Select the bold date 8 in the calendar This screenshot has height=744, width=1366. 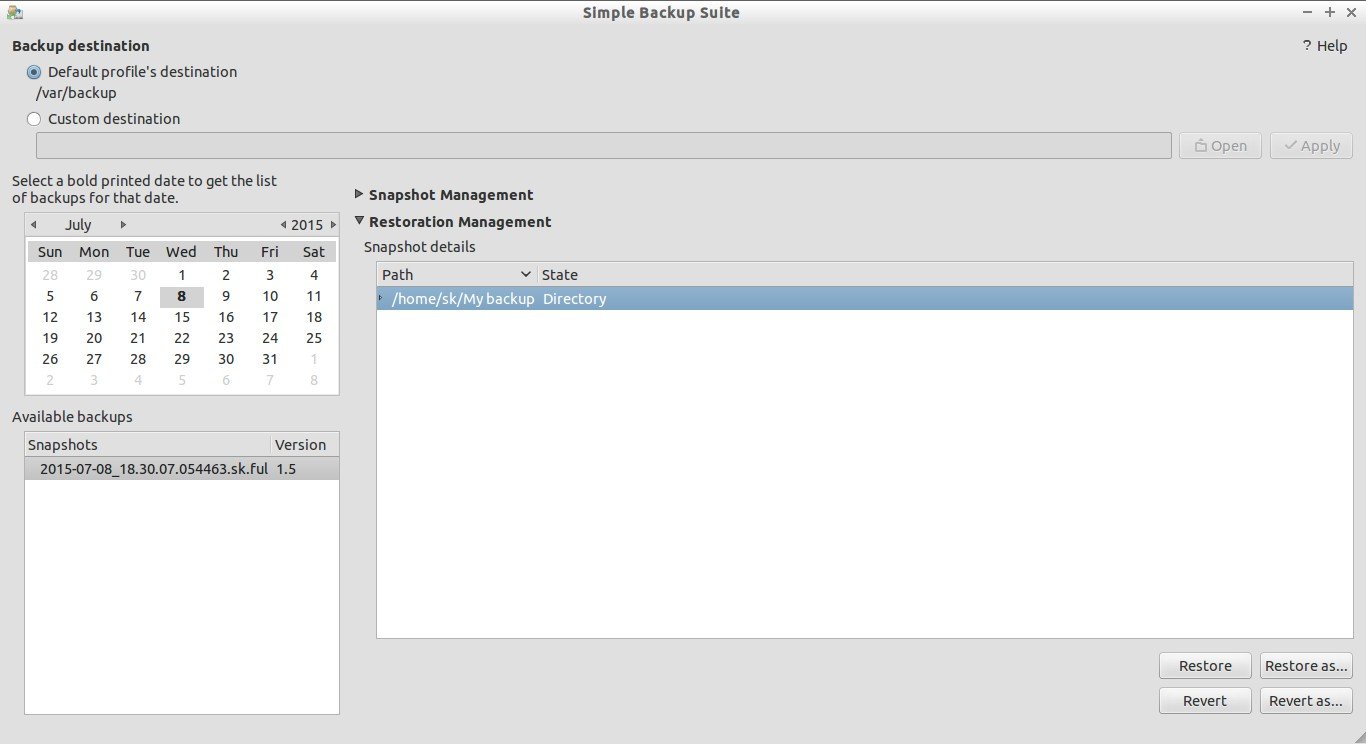[x=182, y=296]
